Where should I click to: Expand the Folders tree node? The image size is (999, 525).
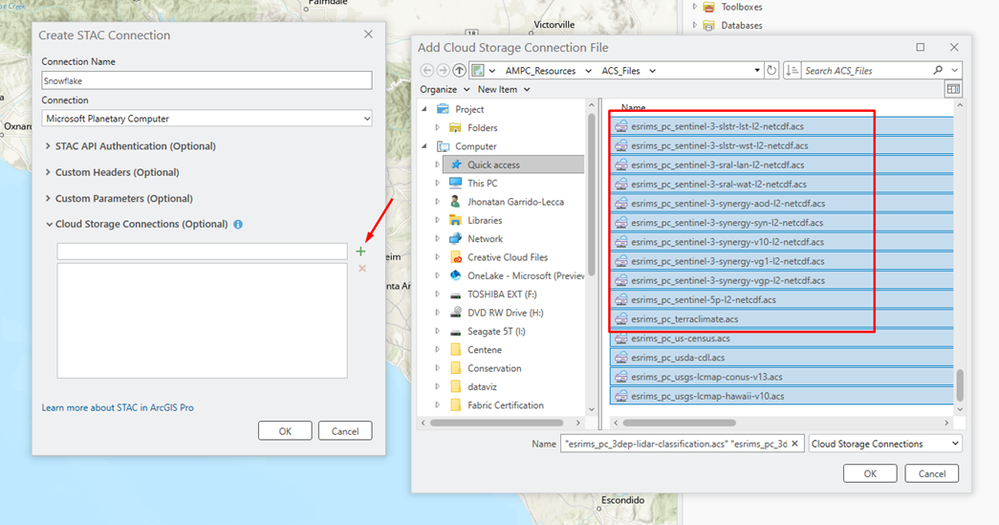point(438,127)
